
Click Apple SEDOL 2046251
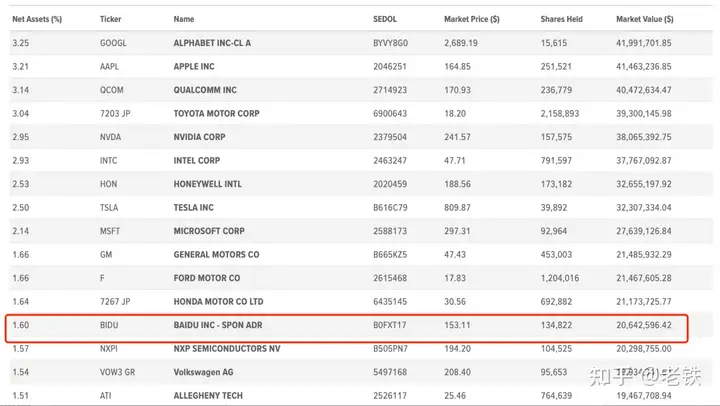[390, 67]
